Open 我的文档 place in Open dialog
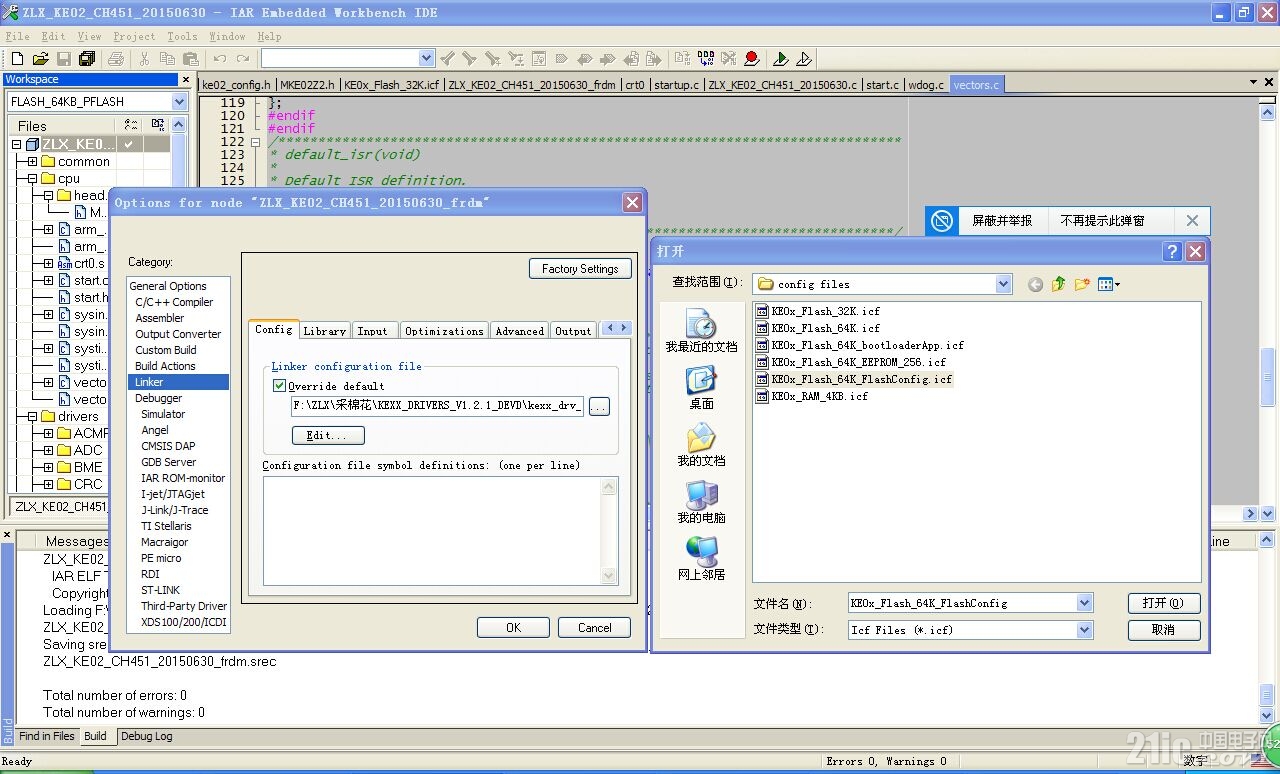This screenshot has width=1280, height=774. [701, 445]
